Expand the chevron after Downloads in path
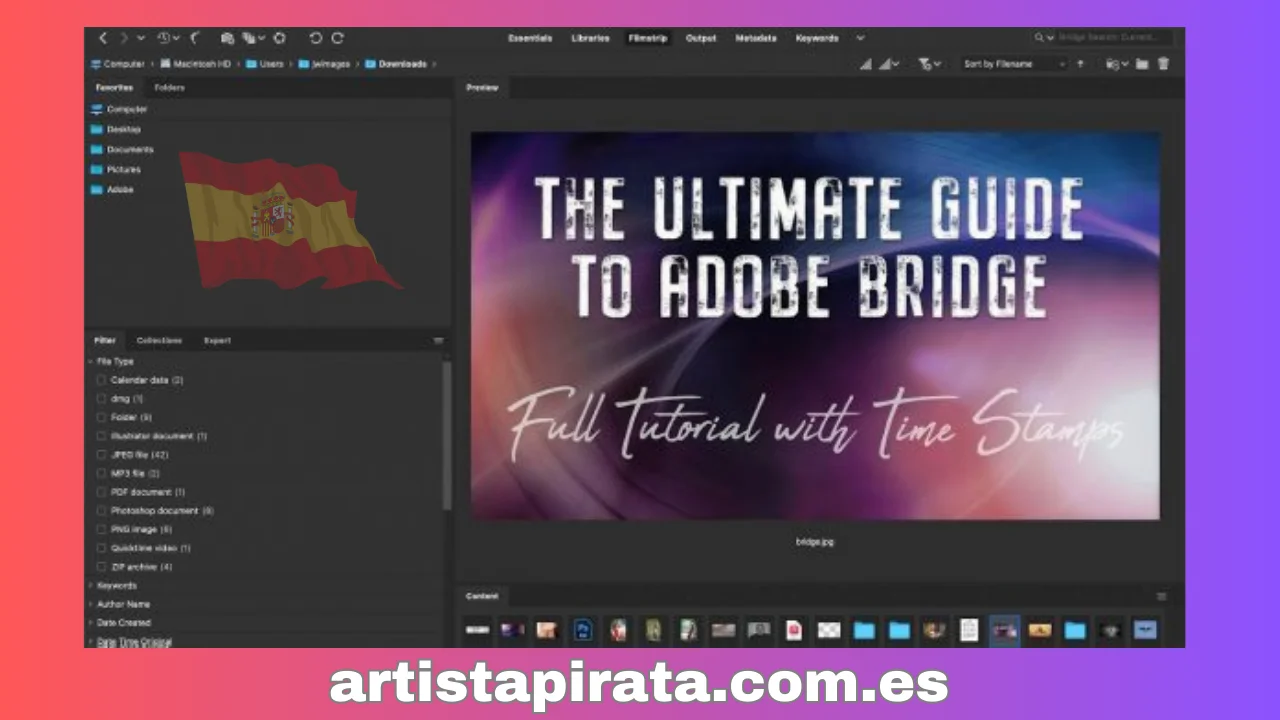This screenshot has height=720, width=1280. (435, 64)
